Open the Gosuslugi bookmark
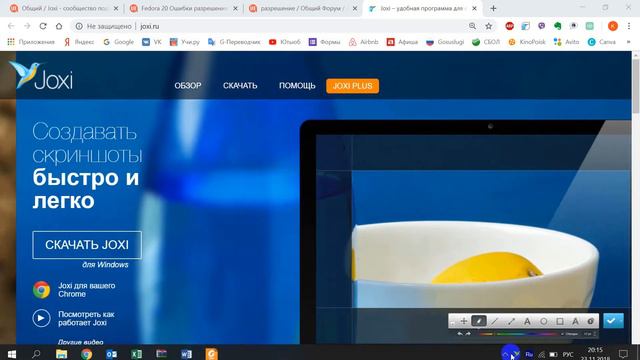 pyautogui.click(x=445, y=42)
